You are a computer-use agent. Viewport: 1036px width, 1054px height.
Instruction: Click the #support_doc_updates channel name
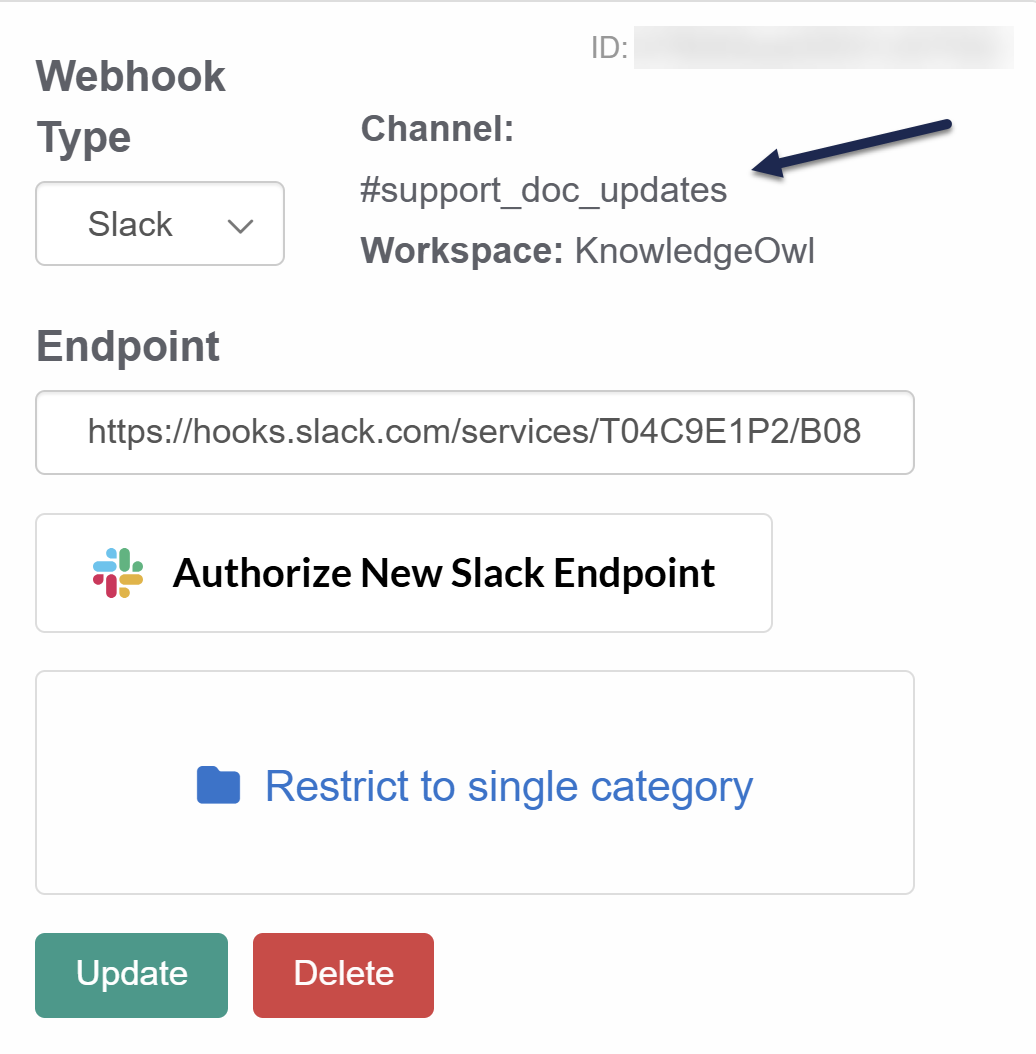tap(543, 190)
